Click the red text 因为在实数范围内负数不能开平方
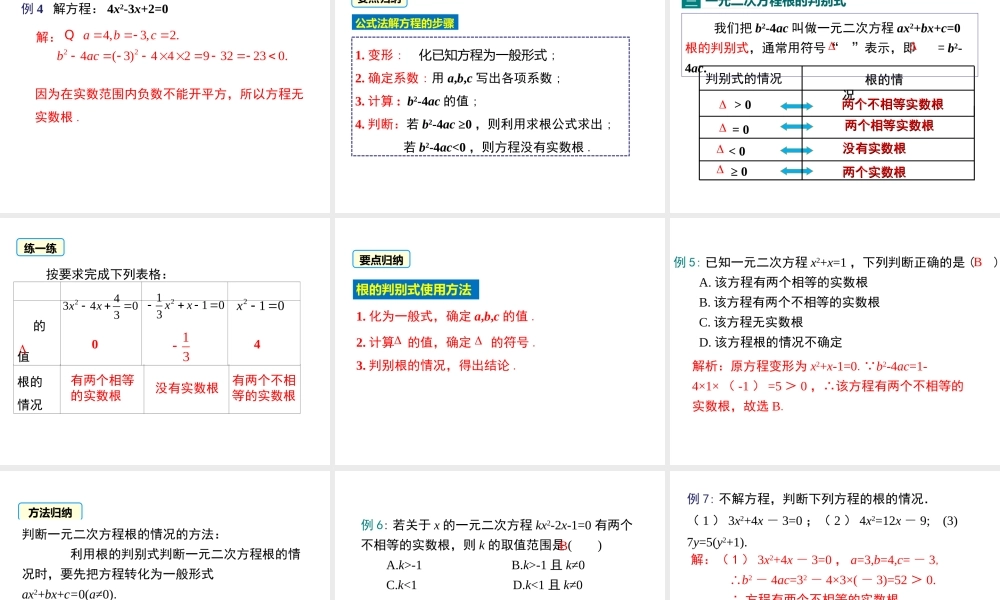This screenshot has width=1000, height=600. (x=131, y=94)
